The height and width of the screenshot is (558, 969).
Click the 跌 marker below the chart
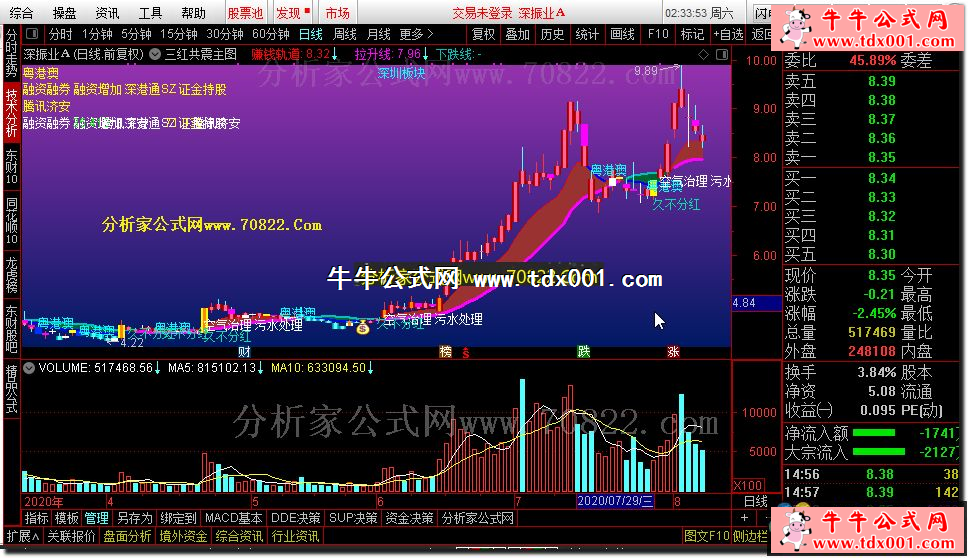583,352
